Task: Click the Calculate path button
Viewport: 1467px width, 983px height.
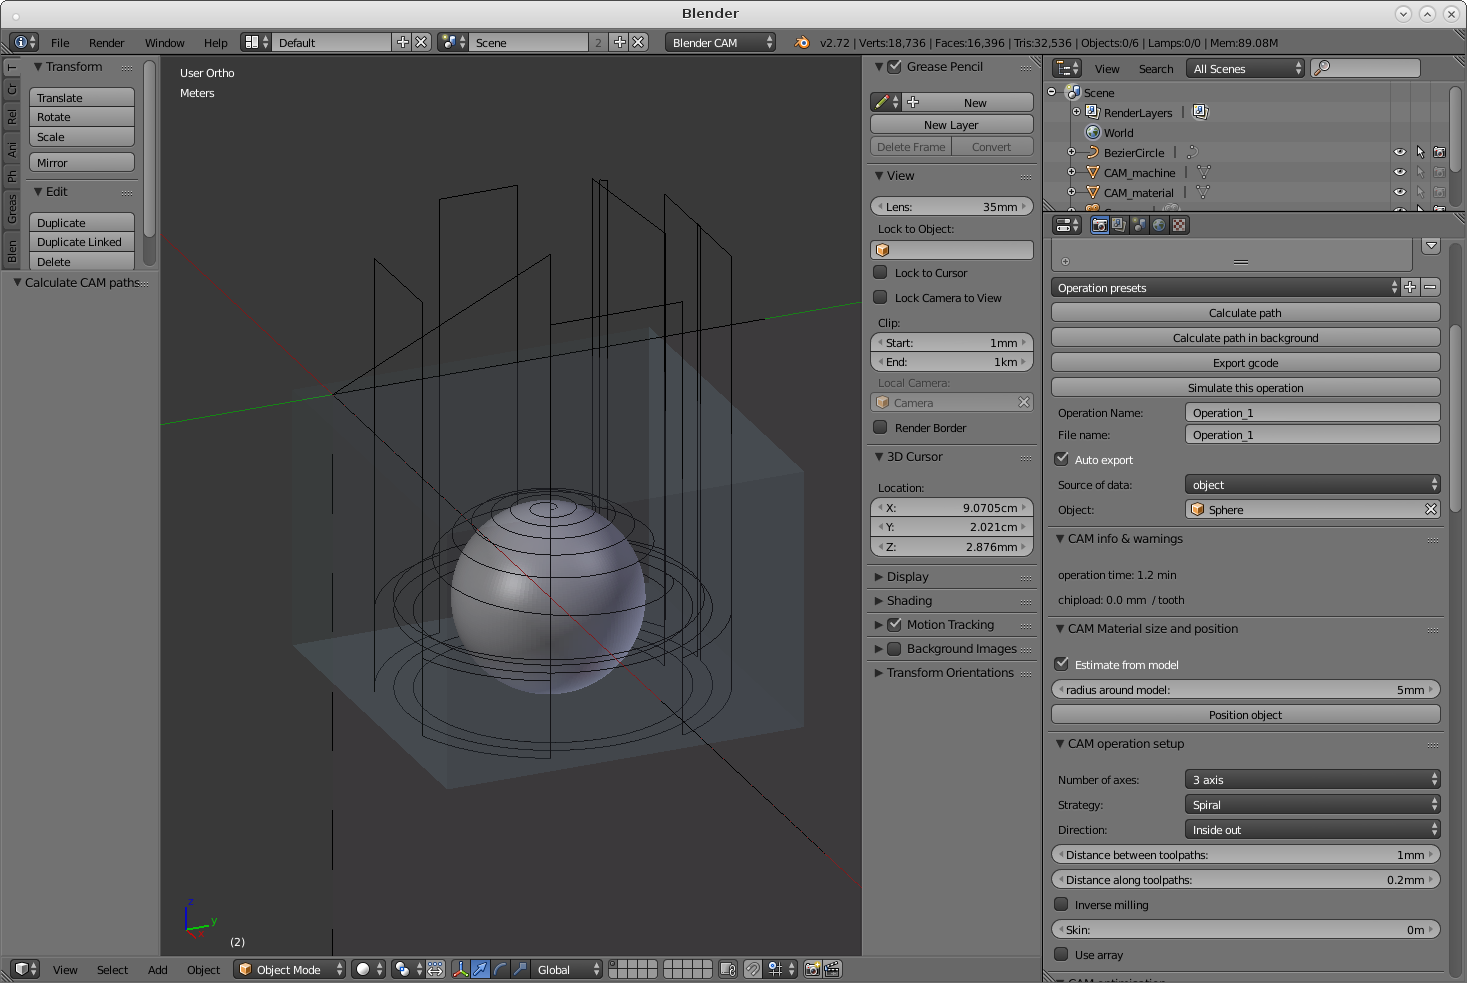Action: coord(1245,313)
